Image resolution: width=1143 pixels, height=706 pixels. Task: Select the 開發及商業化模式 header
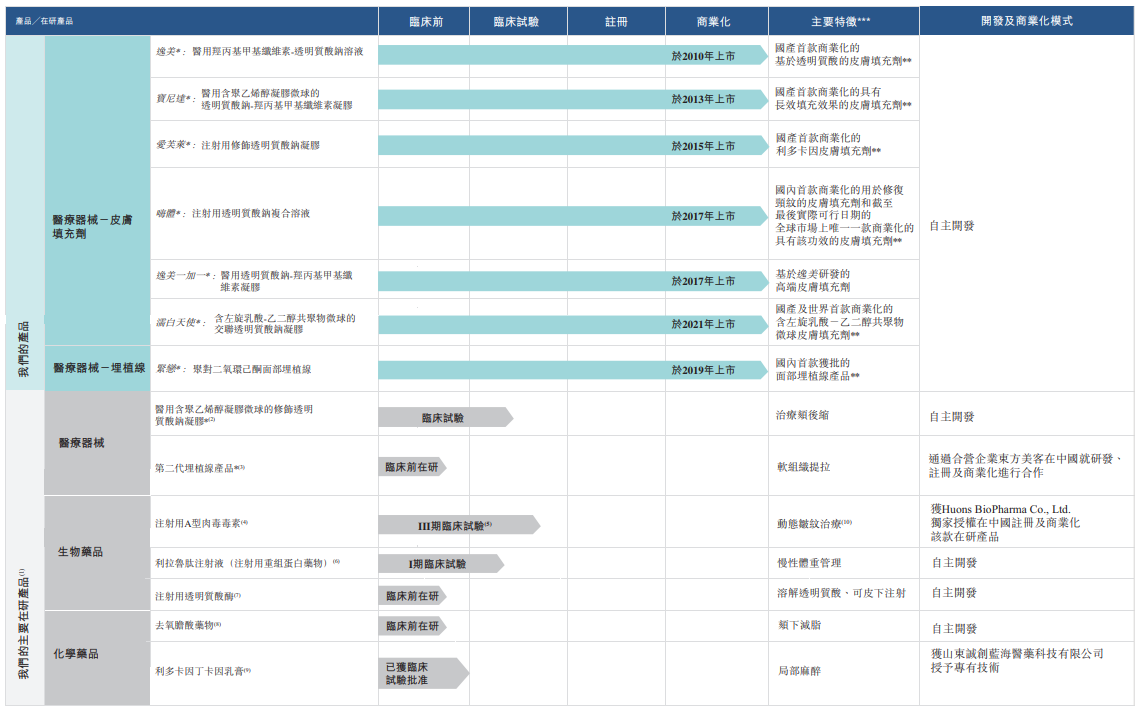coord(1026,22)
